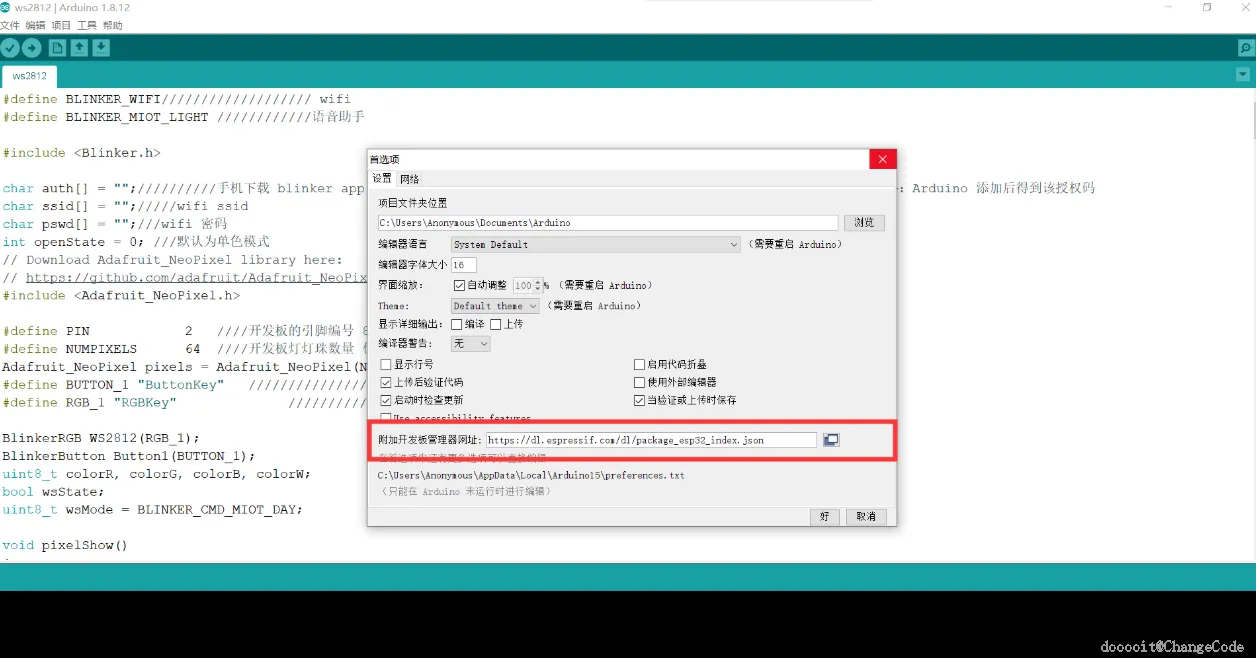This screenshot has height=658, width=1256.
Task: Click the icon button beside the boards manager URL
Action: (831, 440)
